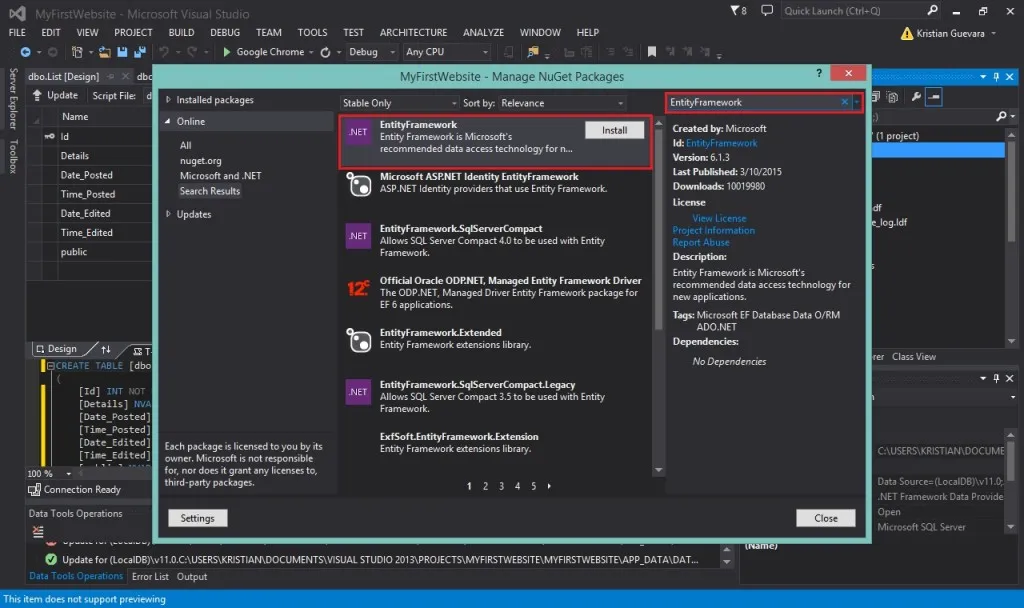Expand the Installed packages section
Image resolution: width=1024 pixels, height=608 pixels.
click(x=168, y=100)
